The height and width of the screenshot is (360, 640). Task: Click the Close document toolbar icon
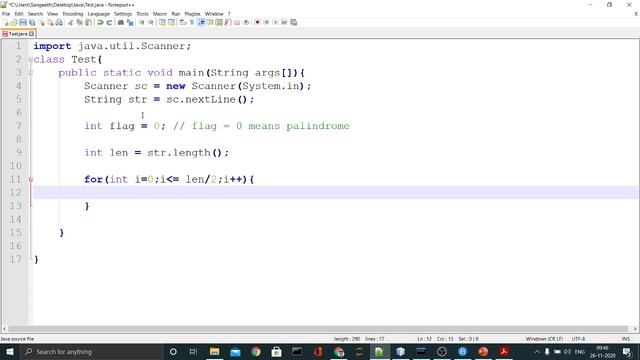coord(42,22)
